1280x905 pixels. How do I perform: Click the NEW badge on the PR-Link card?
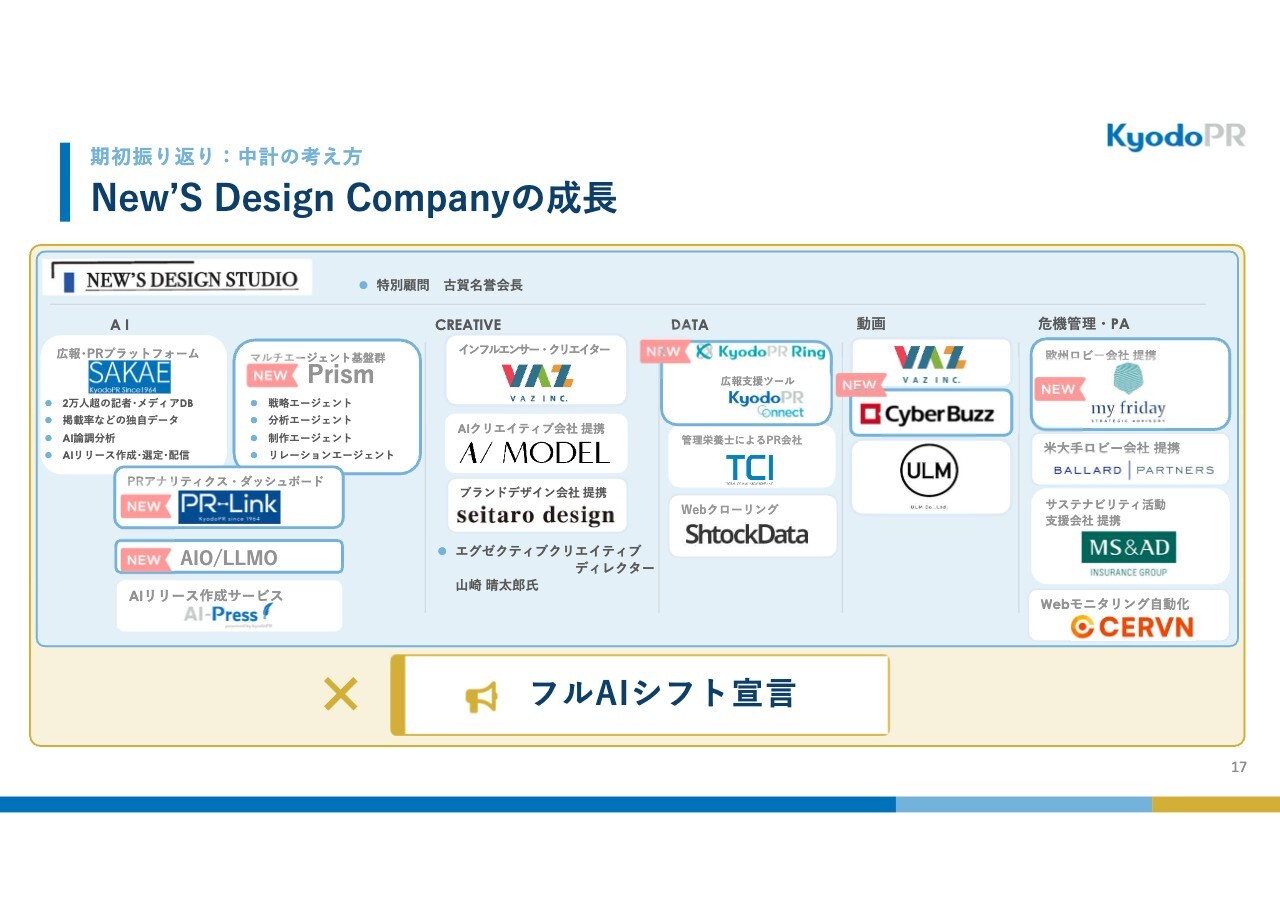(144, 507)
